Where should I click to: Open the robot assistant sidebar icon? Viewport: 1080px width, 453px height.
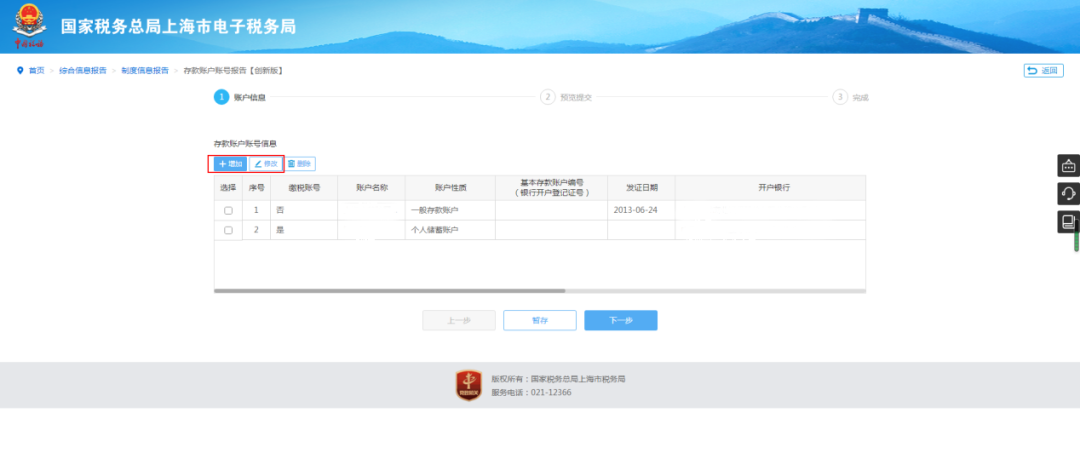tap(1068, 166)
